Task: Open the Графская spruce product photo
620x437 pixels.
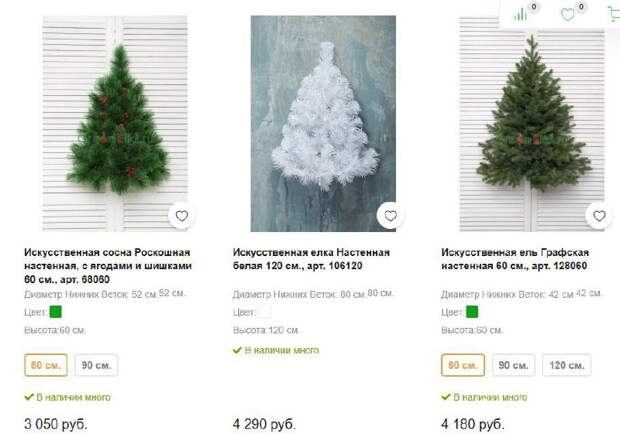Action: (532, 123)
